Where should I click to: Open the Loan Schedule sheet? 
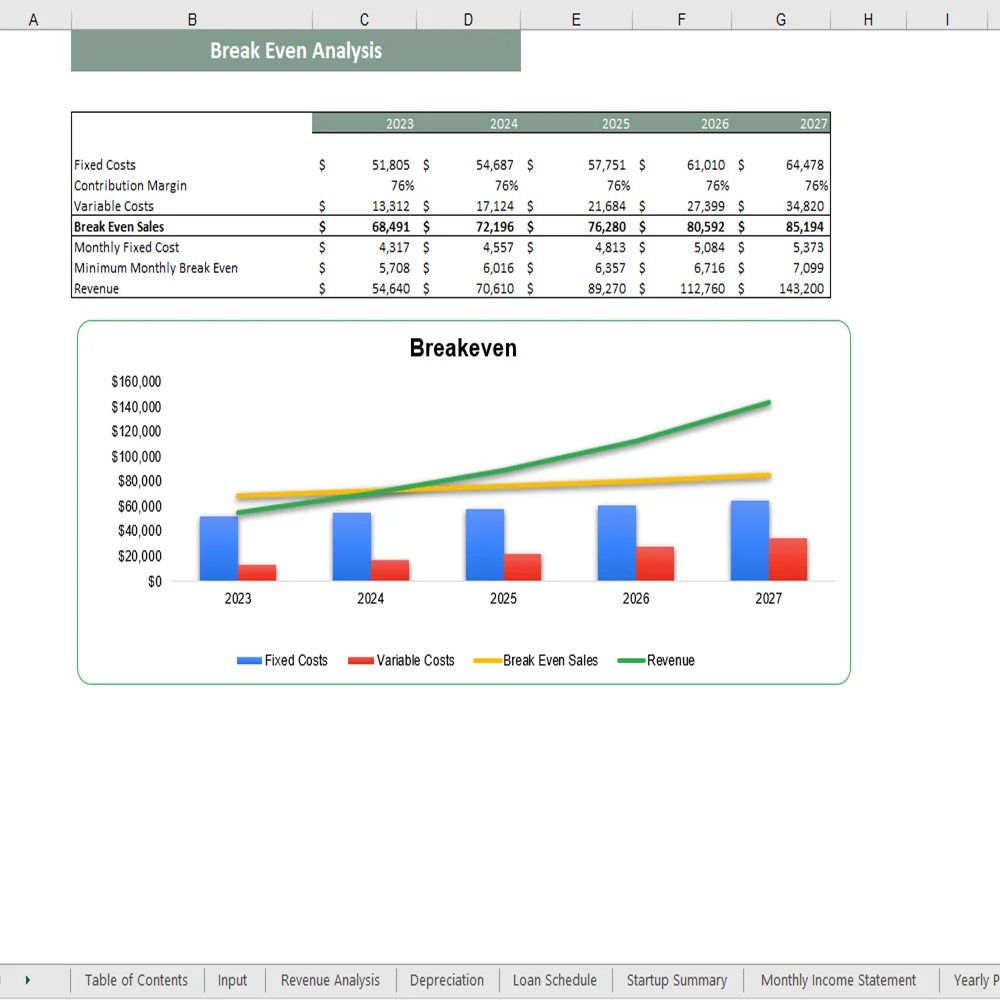coord(555,980)
